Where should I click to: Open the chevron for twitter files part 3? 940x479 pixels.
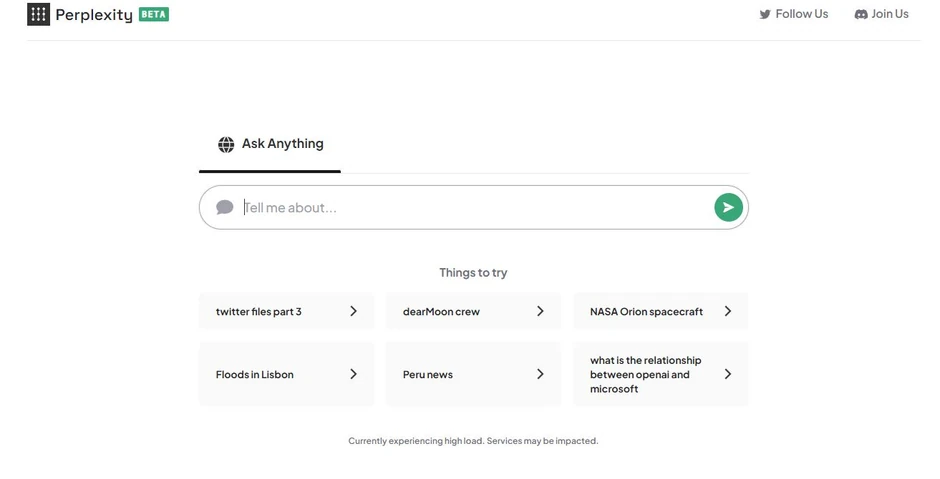coord(353,311)
